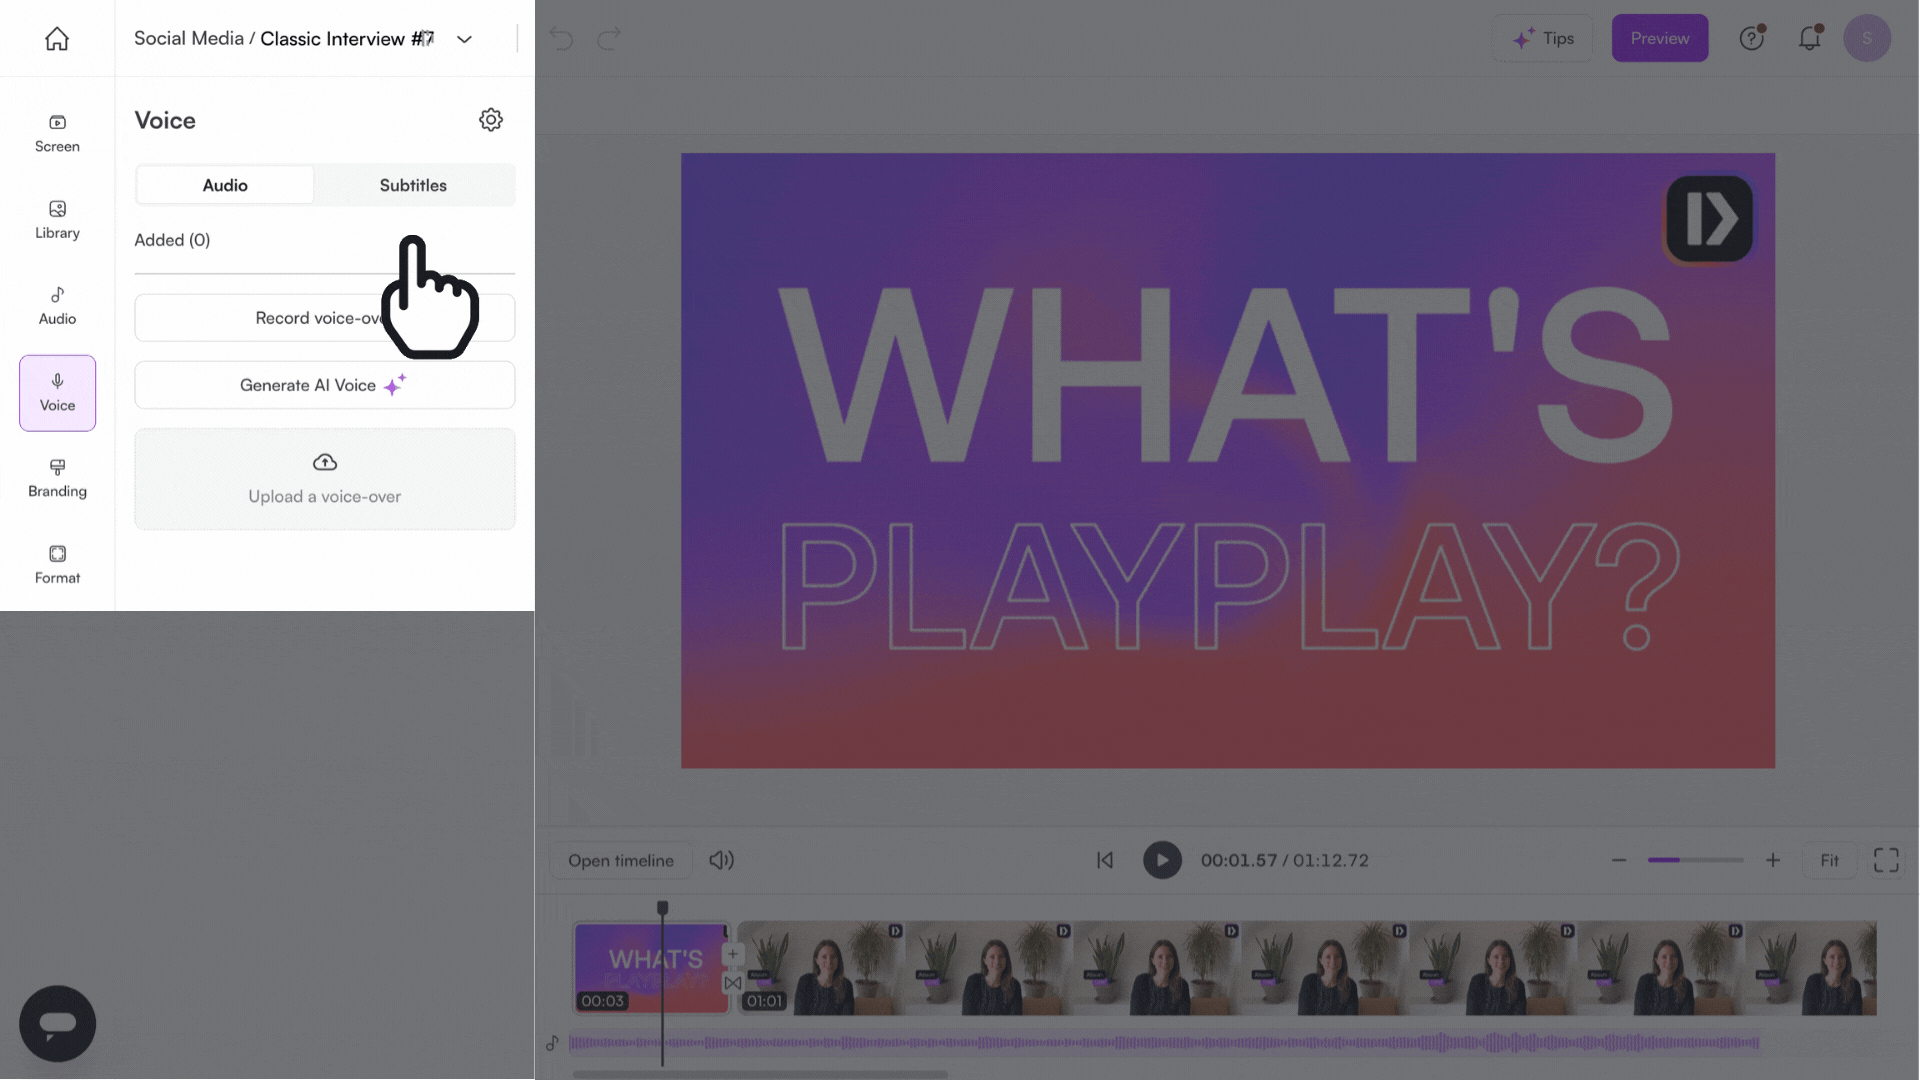Select the WHAT'S PLAYPLAY title clip thumbnail
The width and height of the screenshot is (1920, 1080).
click(651, 968)
